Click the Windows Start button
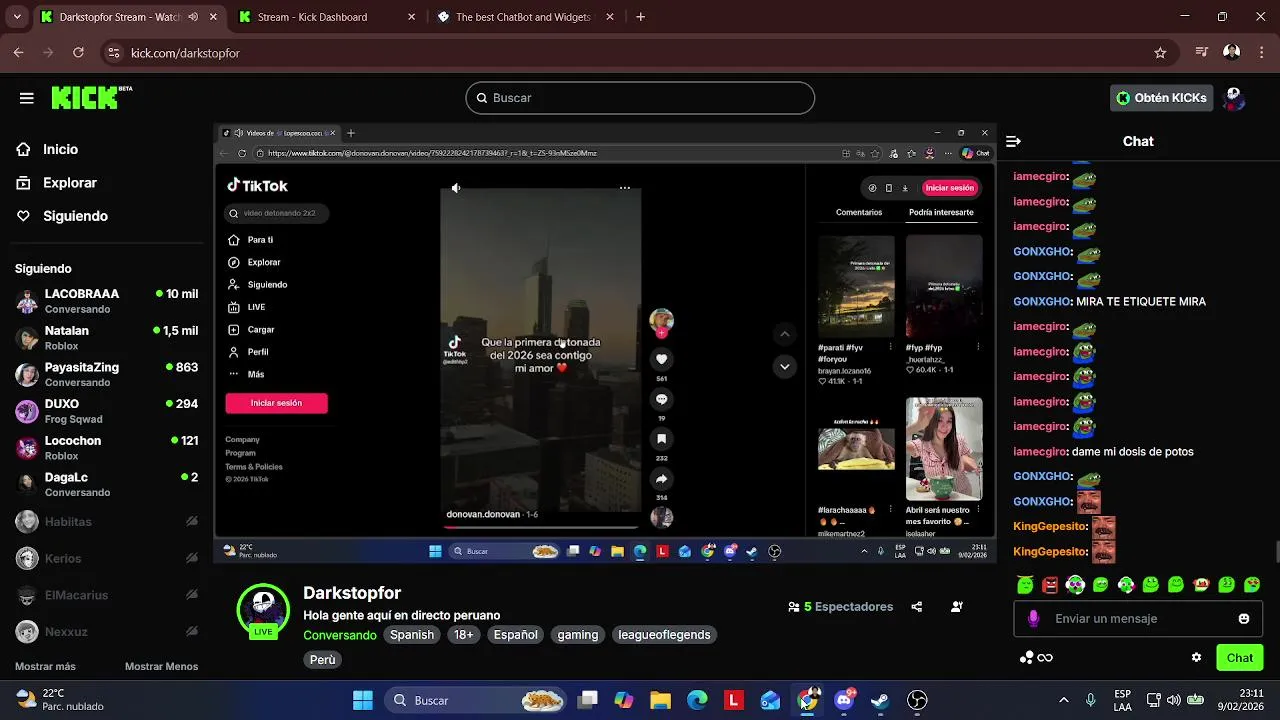This screenshot has width=1280, height=720. 363,700
